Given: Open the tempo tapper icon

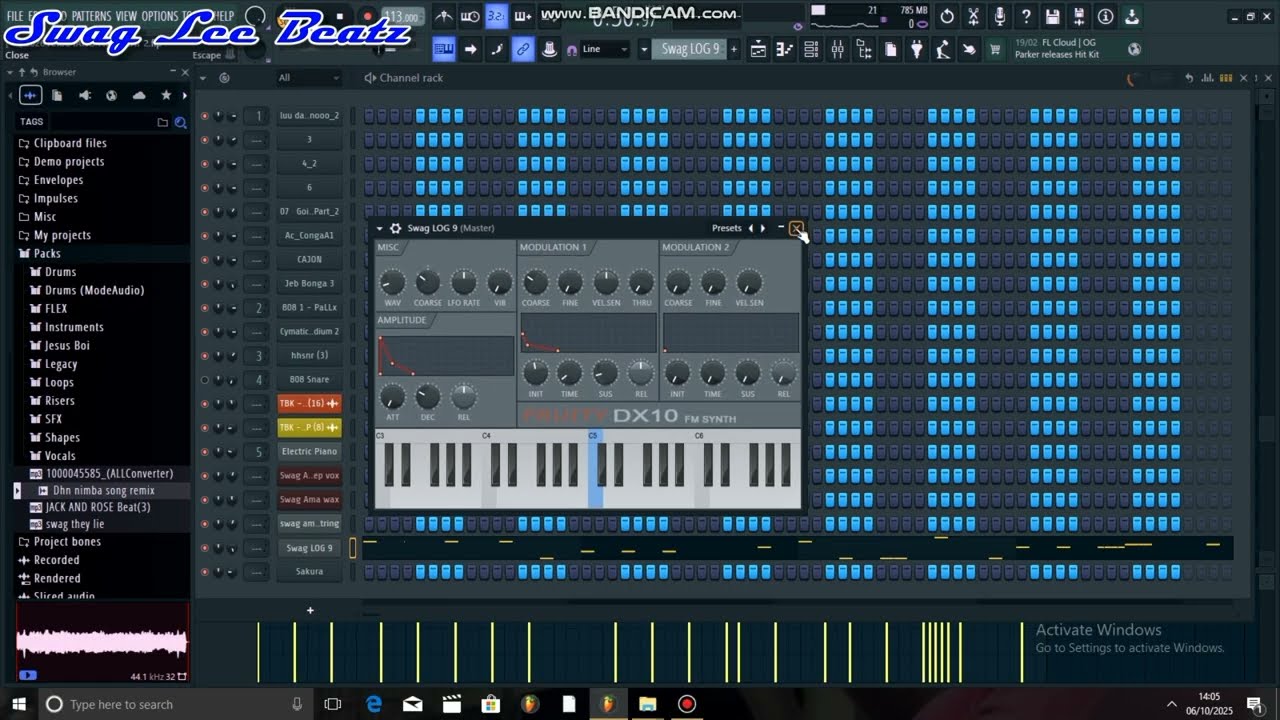Looking at the screenshot, I should [x=942, y=49].
